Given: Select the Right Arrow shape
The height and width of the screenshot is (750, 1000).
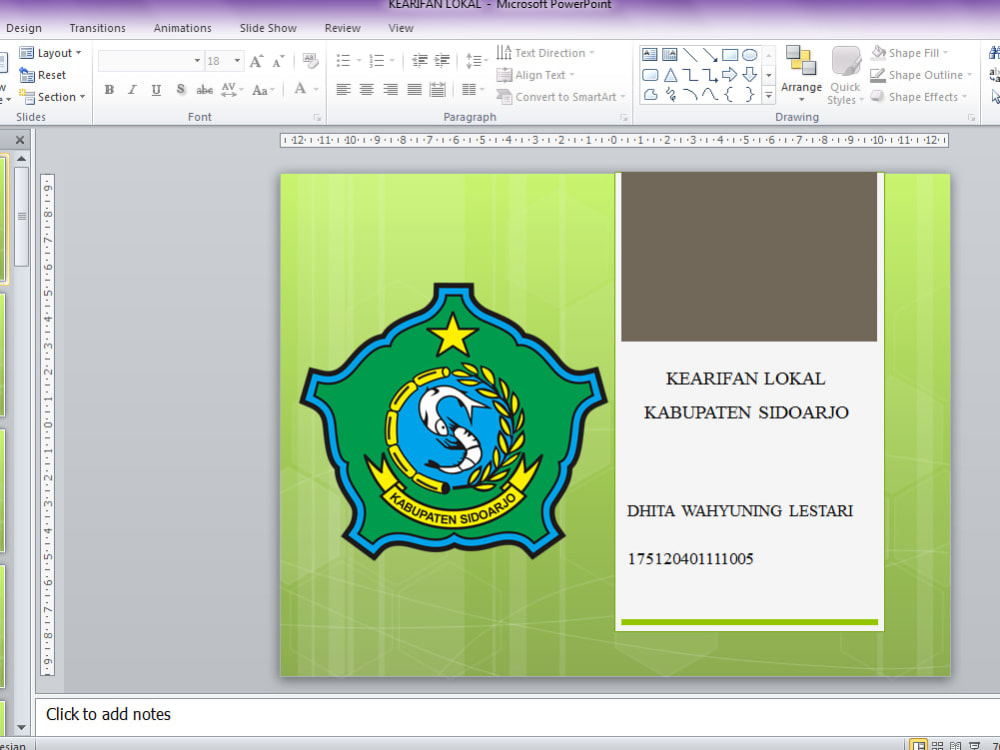Looking at the screenshot, I should click(x=730, y=75).
